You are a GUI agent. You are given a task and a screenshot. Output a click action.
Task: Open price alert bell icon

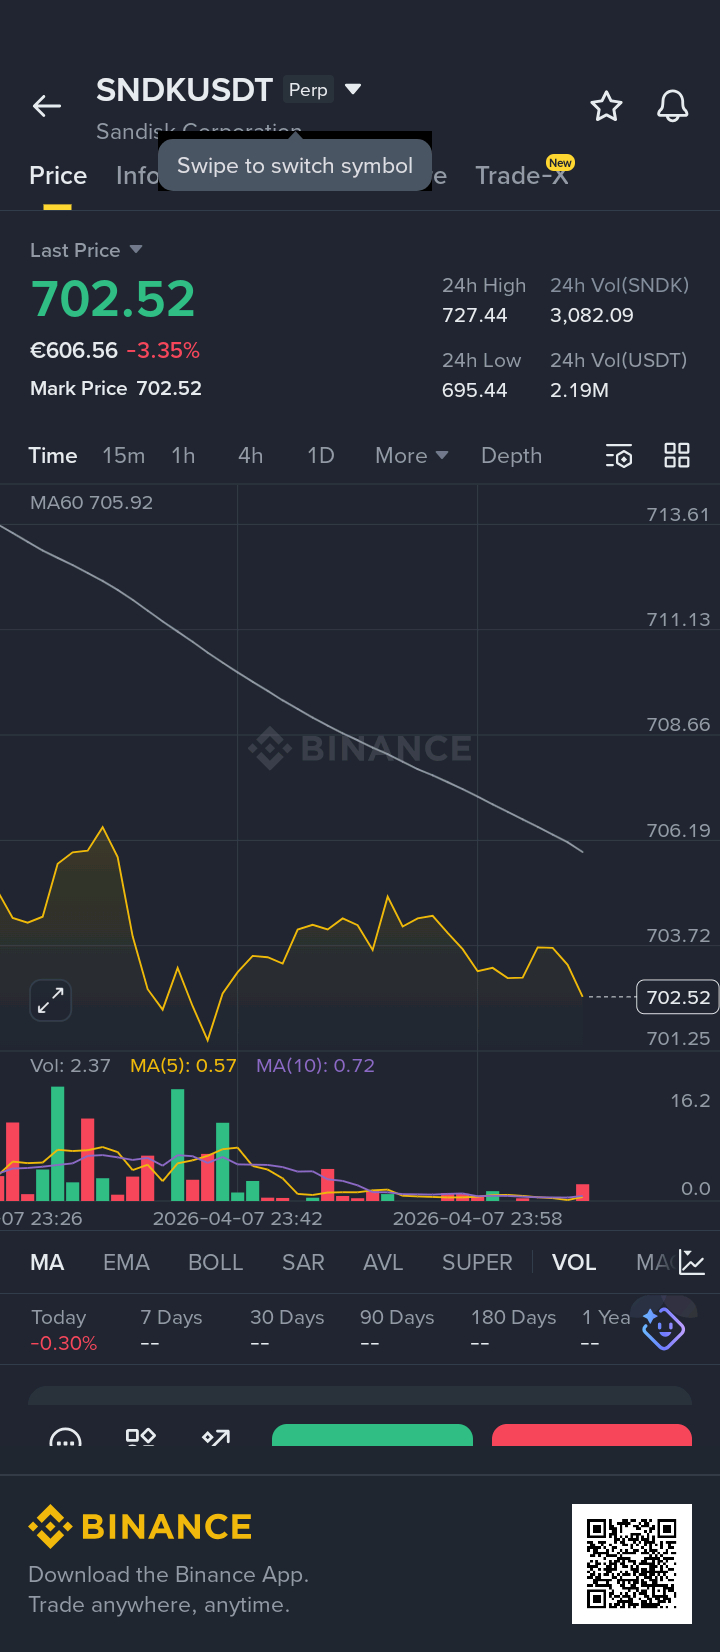click(x=672, y=106)
